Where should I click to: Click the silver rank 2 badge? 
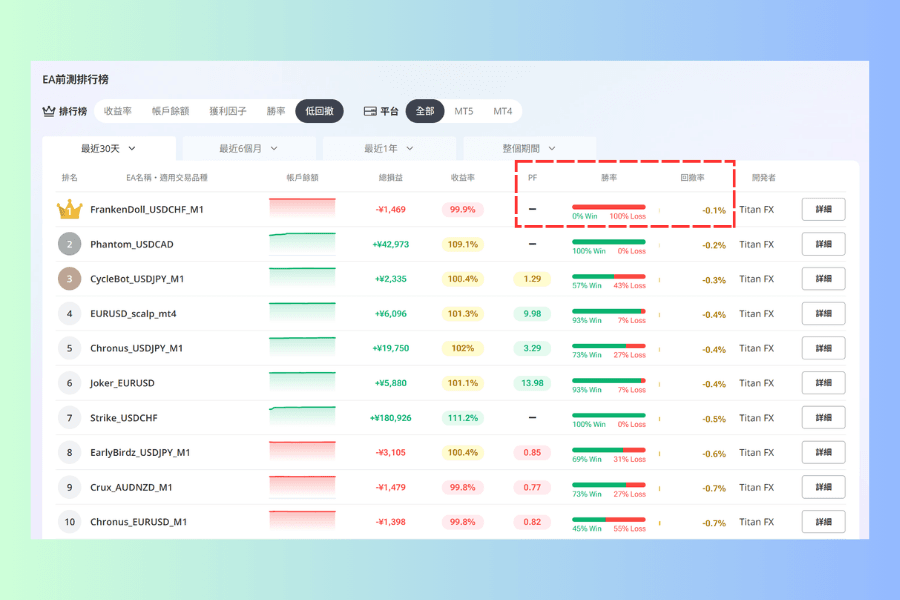click(x=69, y=244)
